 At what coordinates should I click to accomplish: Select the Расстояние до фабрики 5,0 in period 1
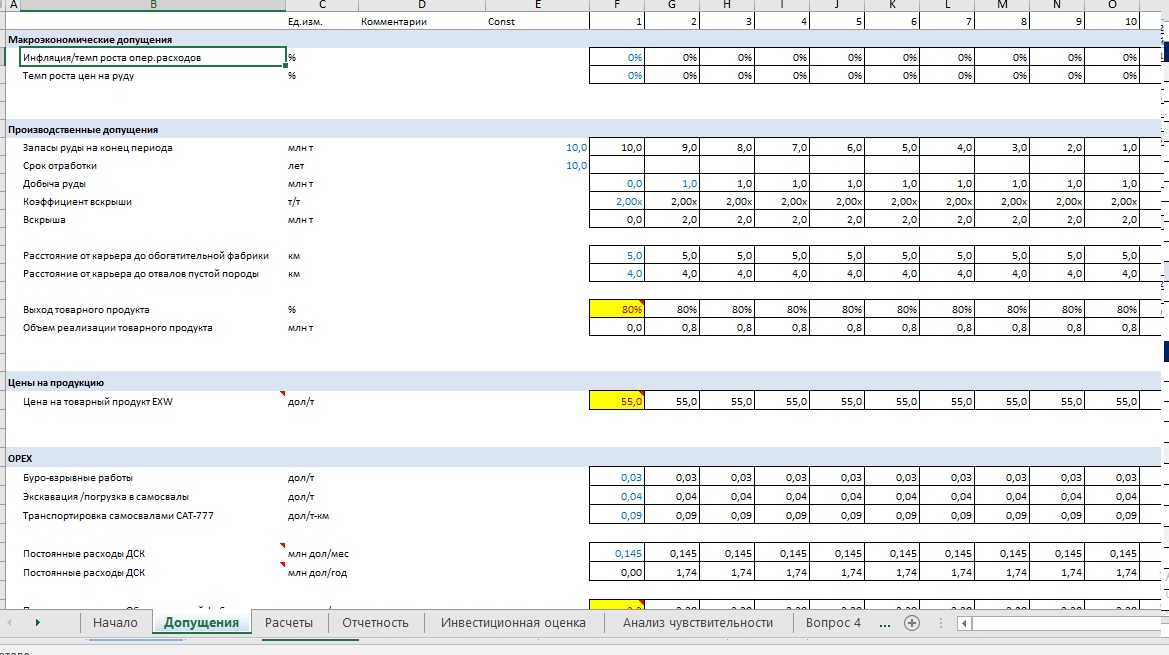pos(617,256)
